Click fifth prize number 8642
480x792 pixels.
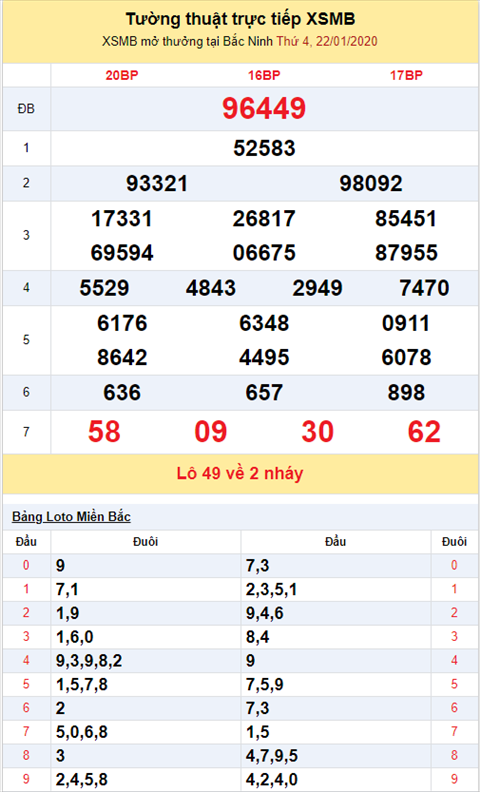(122, 358)
